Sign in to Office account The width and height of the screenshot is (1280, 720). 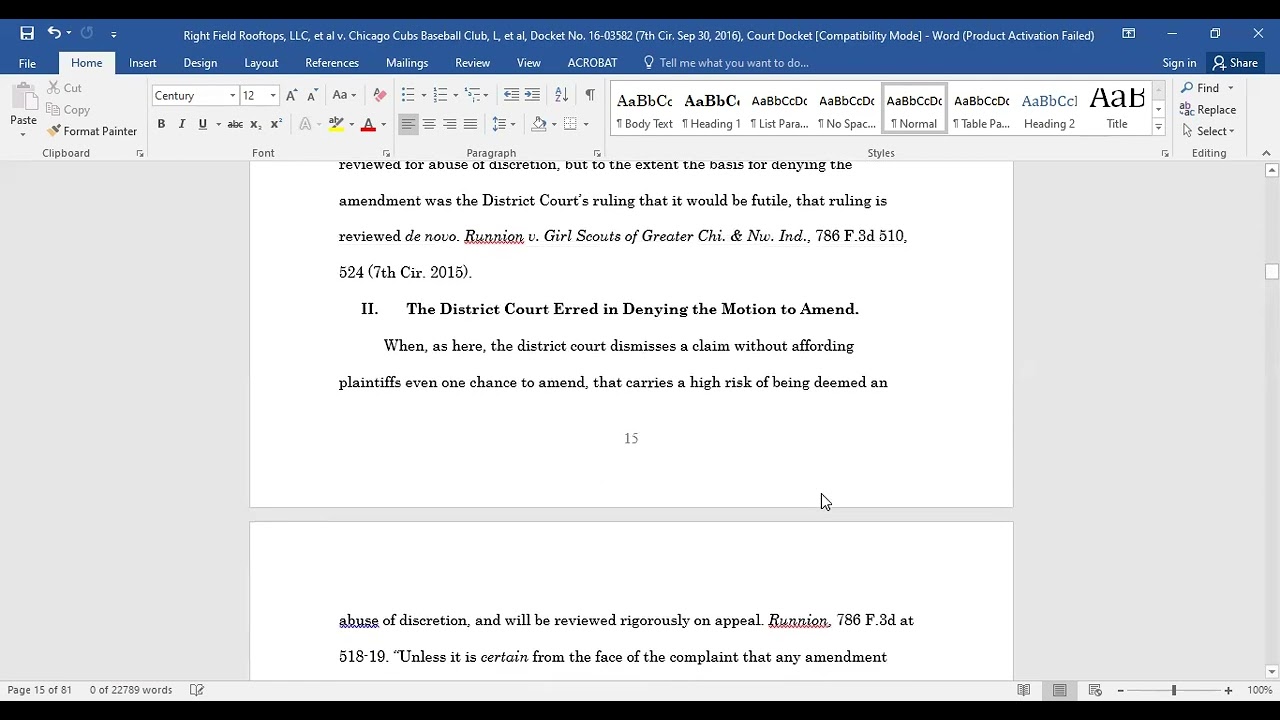(1180, 63)
